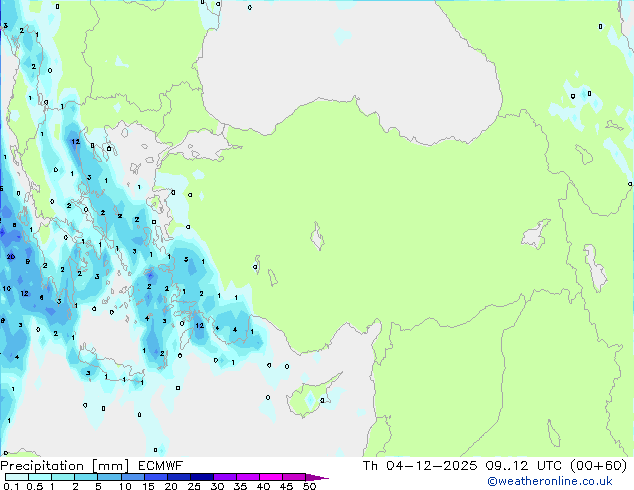Click the date 'Th 04-12-2025' text

click(420, 466)
